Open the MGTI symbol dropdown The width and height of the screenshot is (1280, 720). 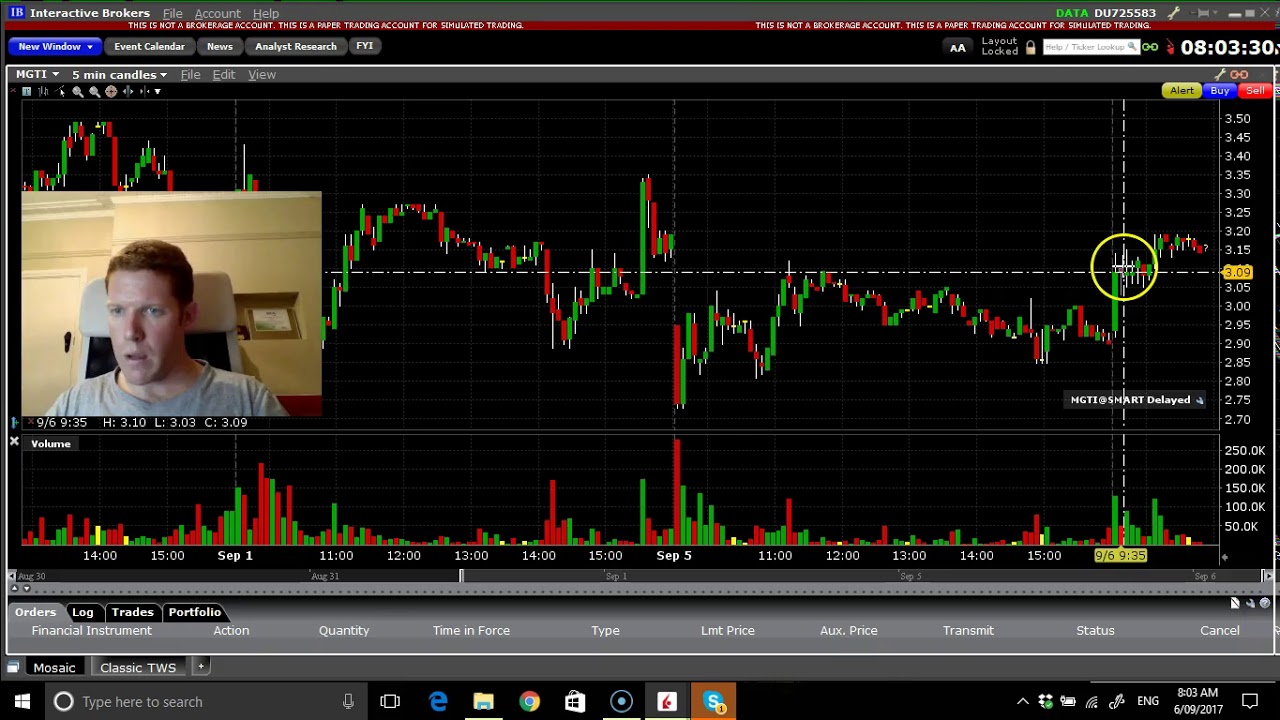tap(37, 74)
